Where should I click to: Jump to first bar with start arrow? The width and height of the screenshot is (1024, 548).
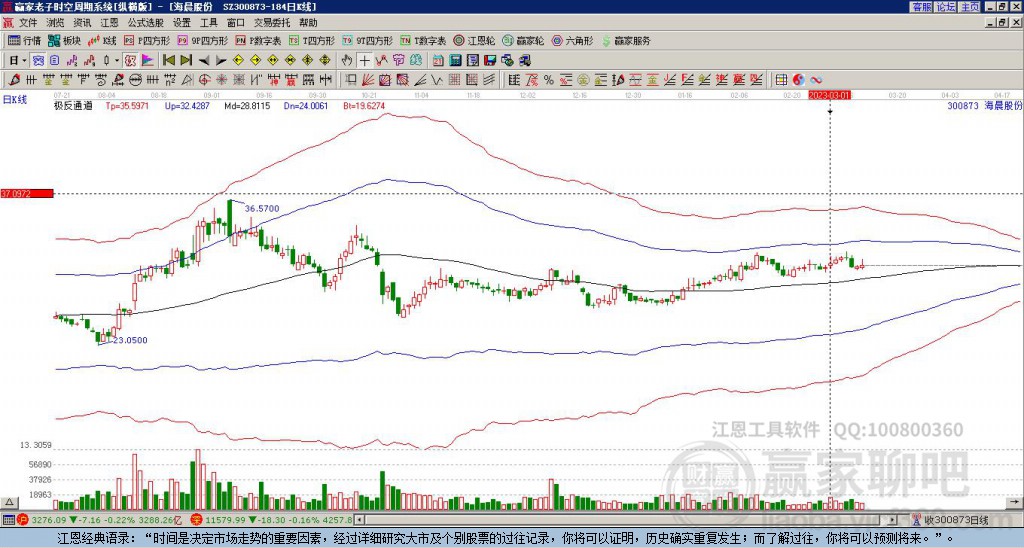click(x=168, y=61)
